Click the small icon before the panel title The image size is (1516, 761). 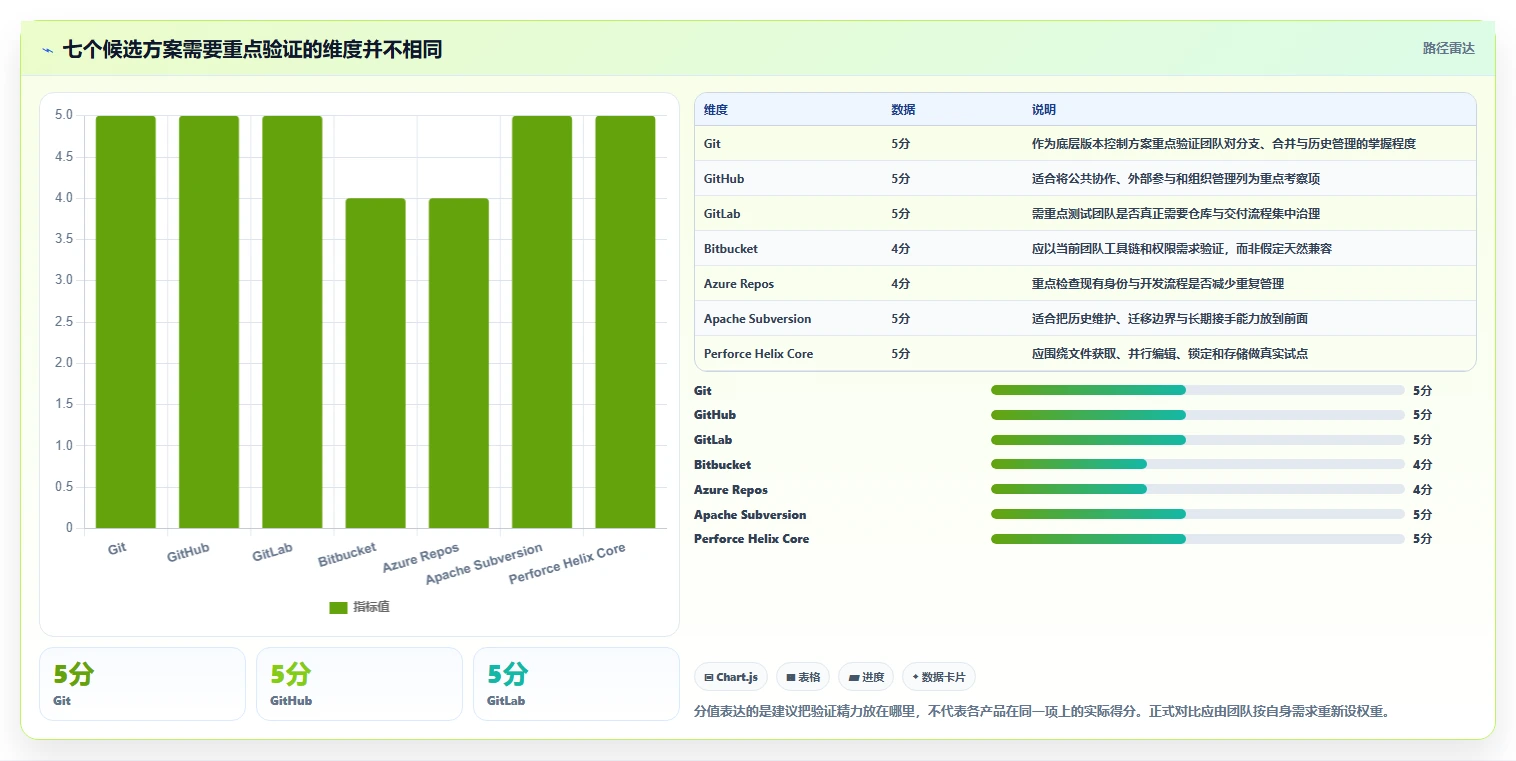click(48, 50)
